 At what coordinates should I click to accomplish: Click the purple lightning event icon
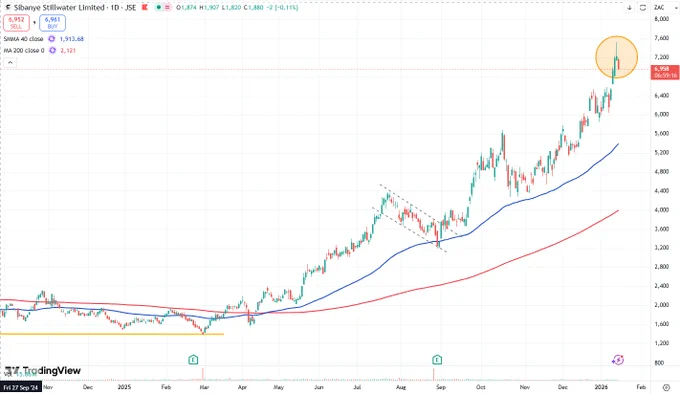point(618,359)
